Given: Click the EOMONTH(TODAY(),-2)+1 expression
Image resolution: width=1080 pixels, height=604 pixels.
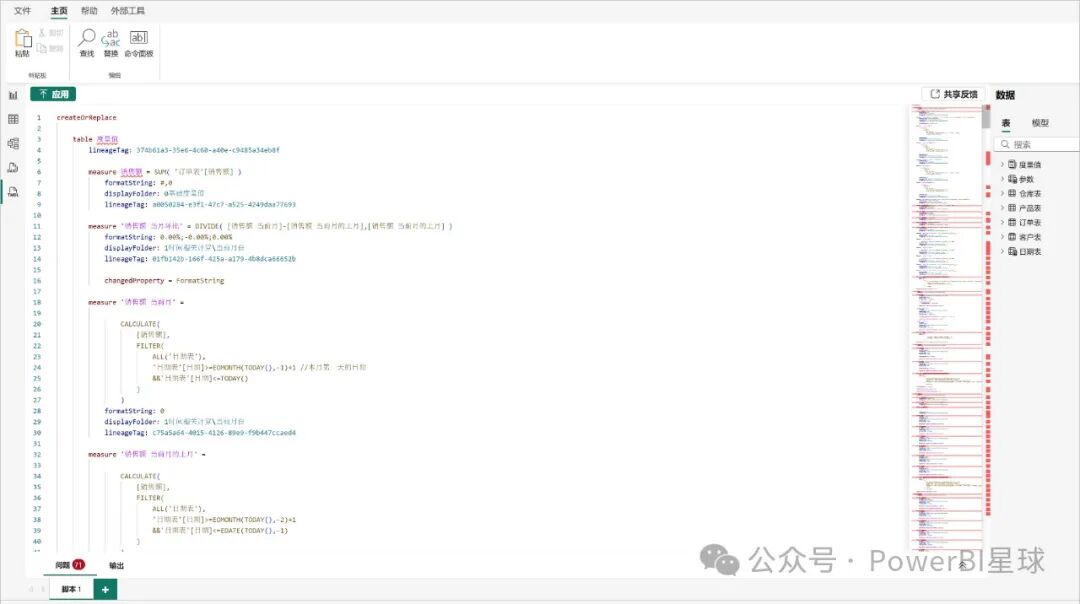Looking at the screenshot, I should tap(254, 520).
